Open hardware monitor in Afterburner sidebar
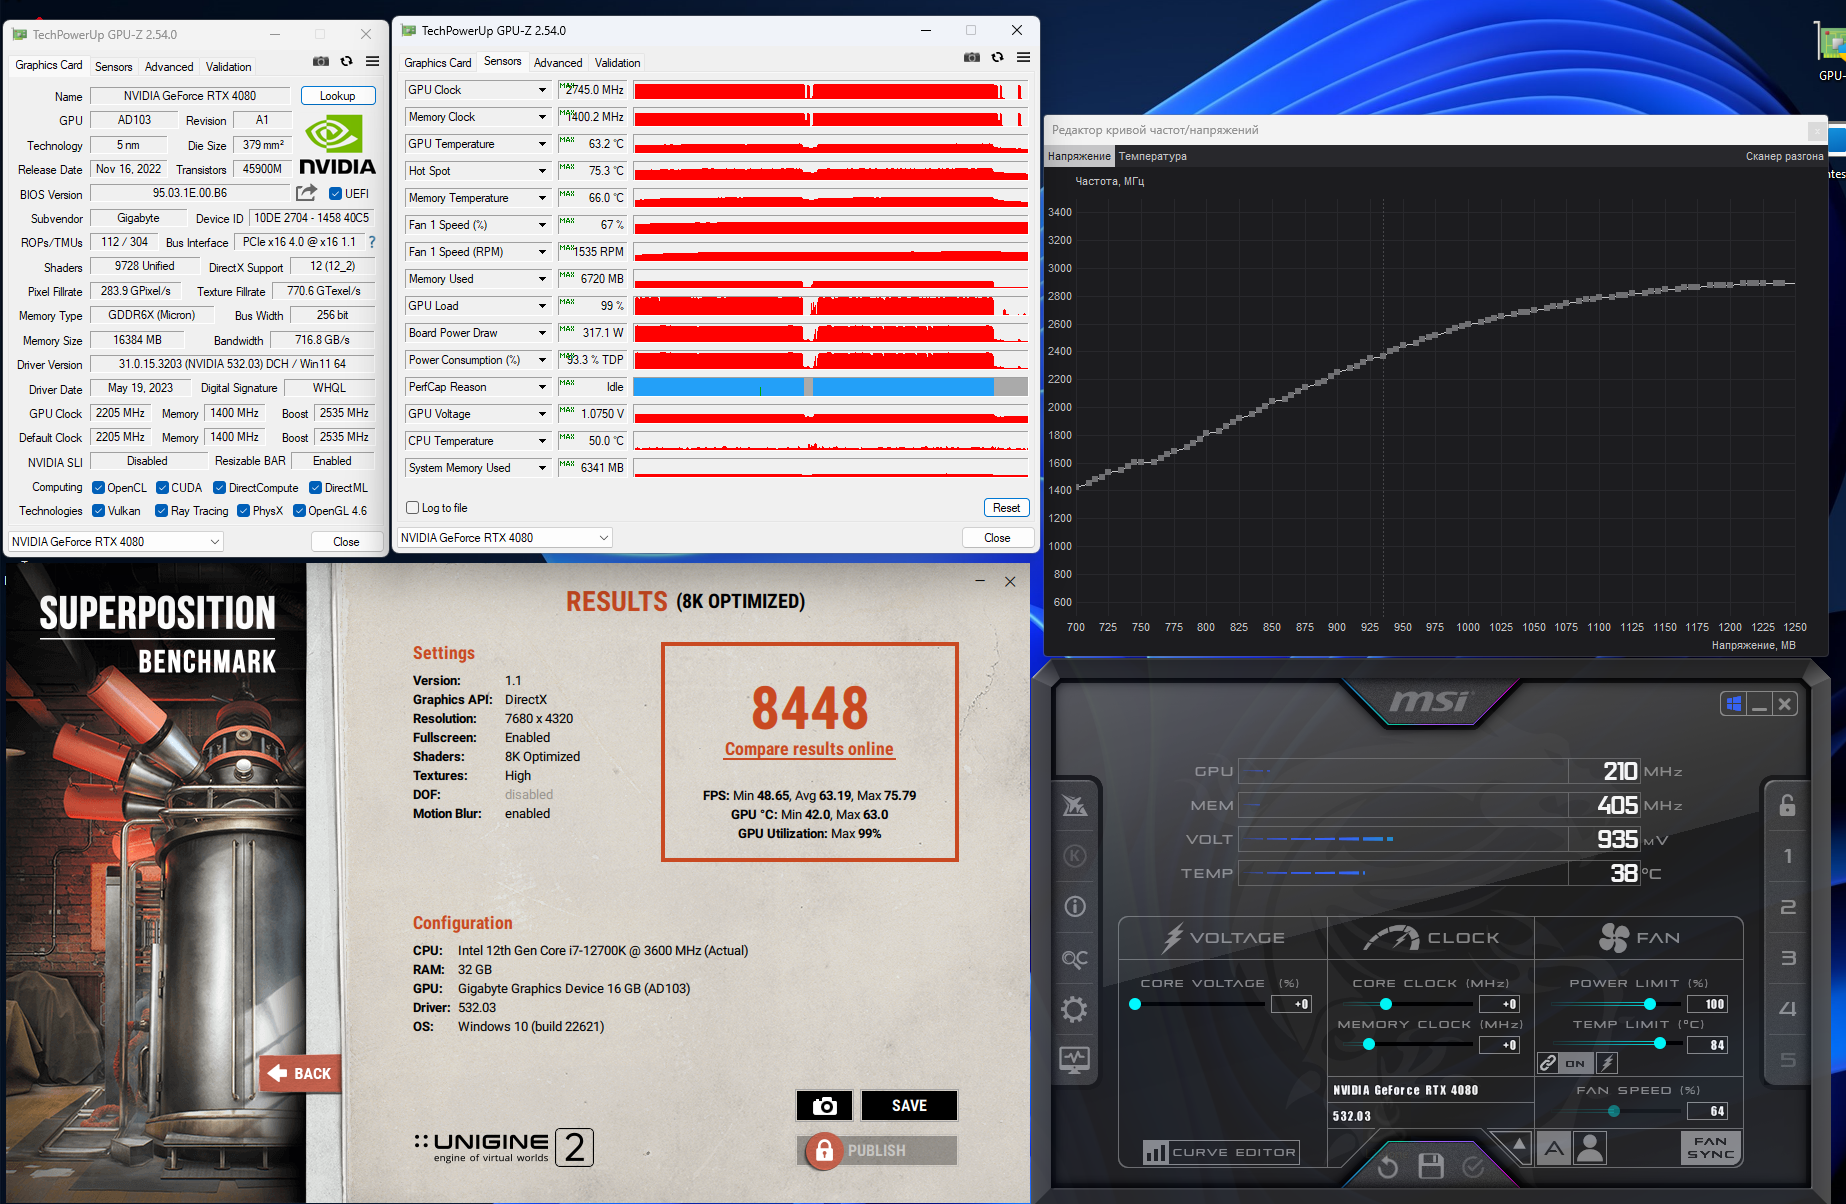 1075,1060
